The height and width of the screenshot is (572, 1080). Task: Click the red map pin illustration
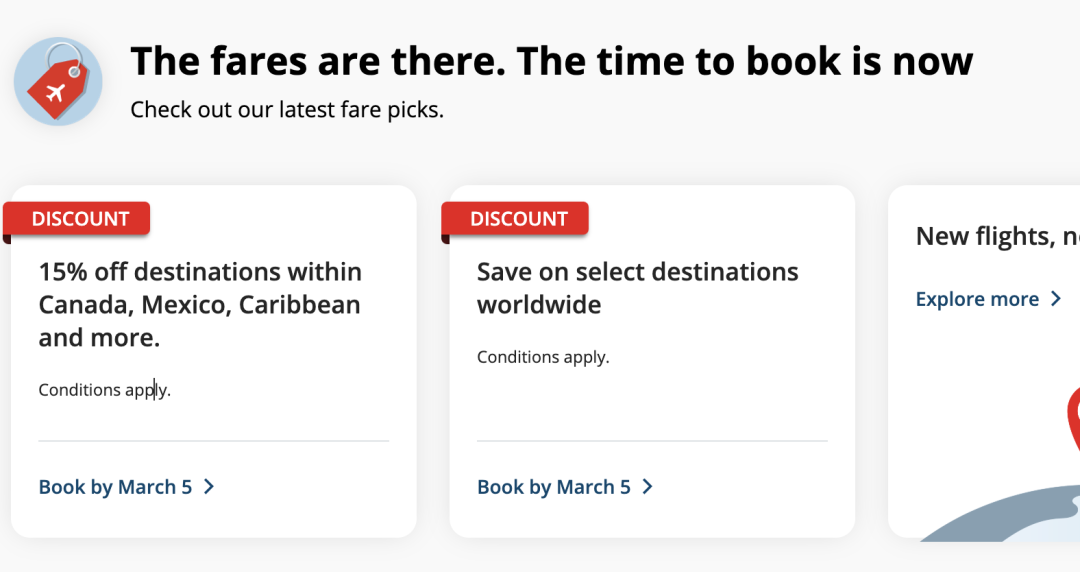click(x=1073, y=422)
